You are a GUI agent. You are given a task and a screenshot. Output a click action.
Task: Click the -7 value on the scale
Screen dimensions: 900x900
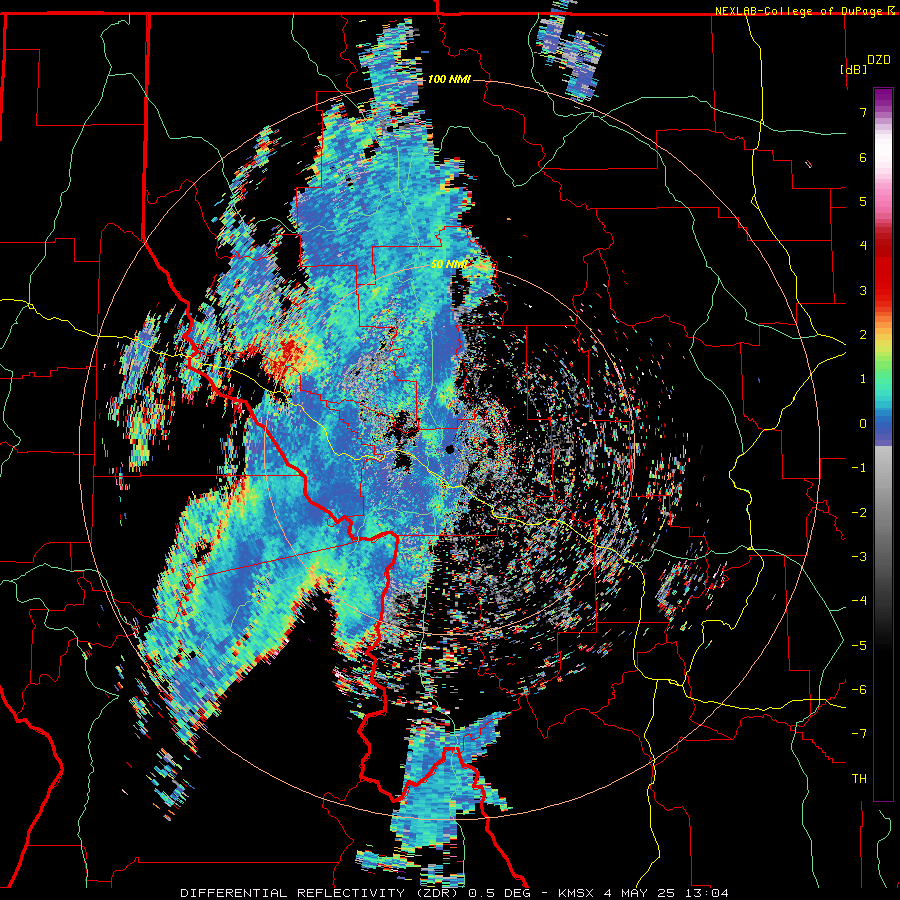859,734
